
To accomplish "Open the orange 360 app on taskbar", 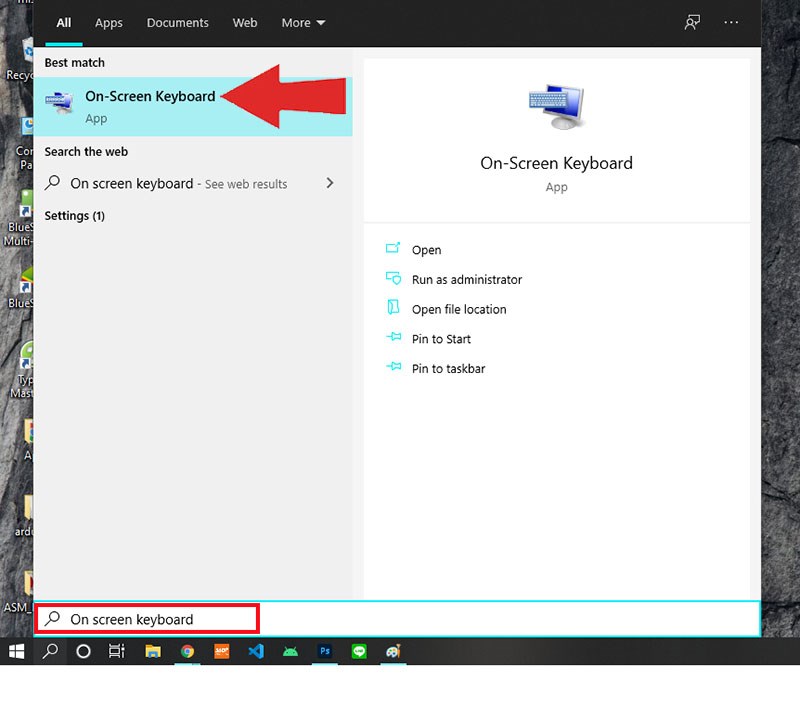I will pos(221,651).
